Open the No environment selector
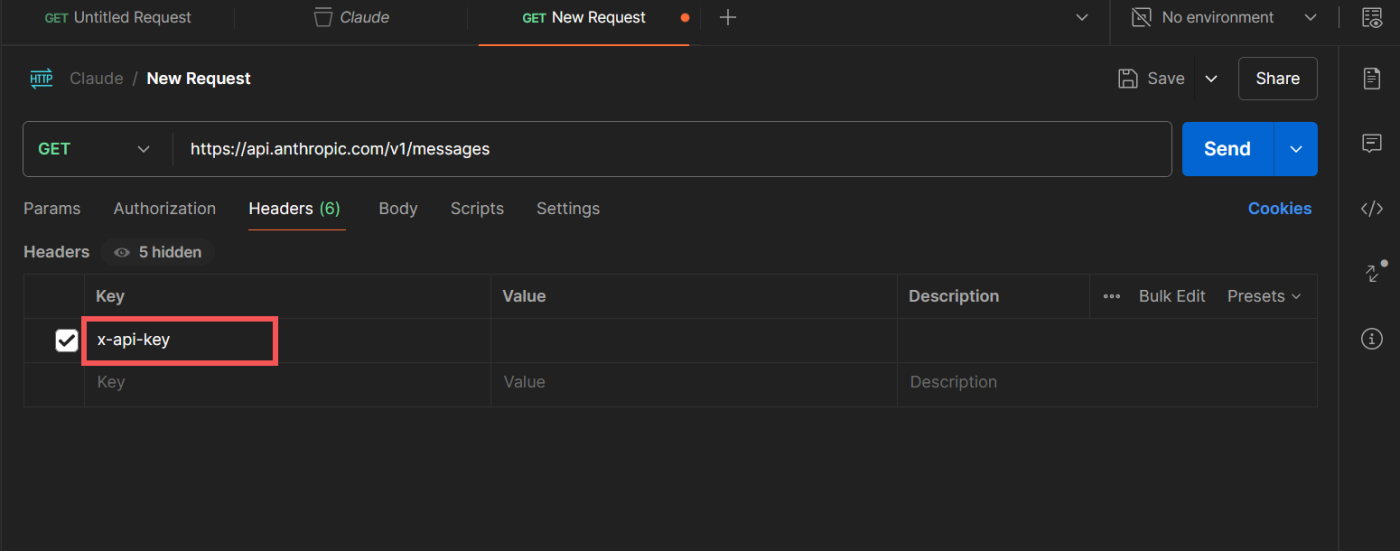 (x=1224, y=17)
